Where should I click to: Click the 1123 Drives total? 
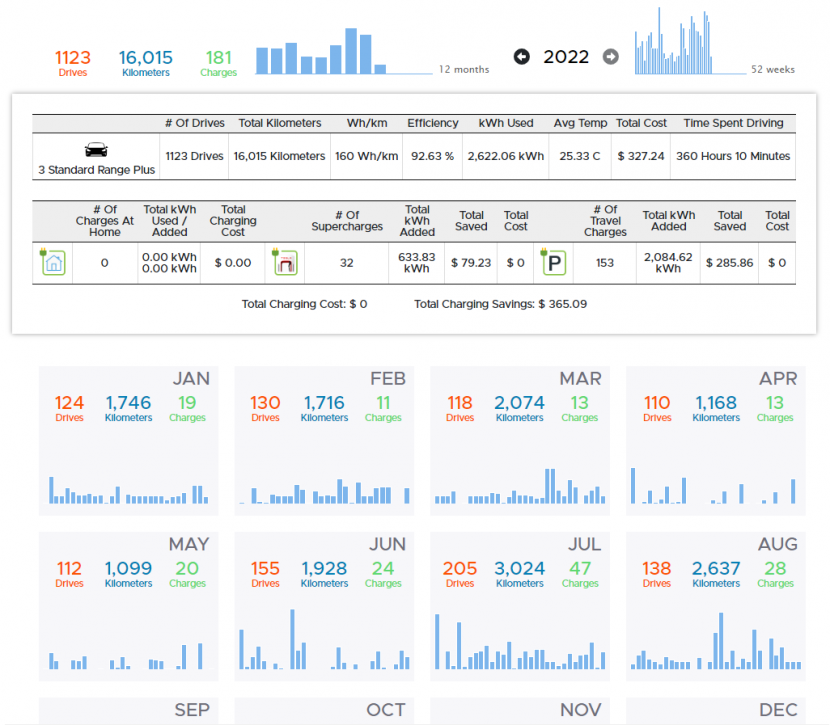72,62
